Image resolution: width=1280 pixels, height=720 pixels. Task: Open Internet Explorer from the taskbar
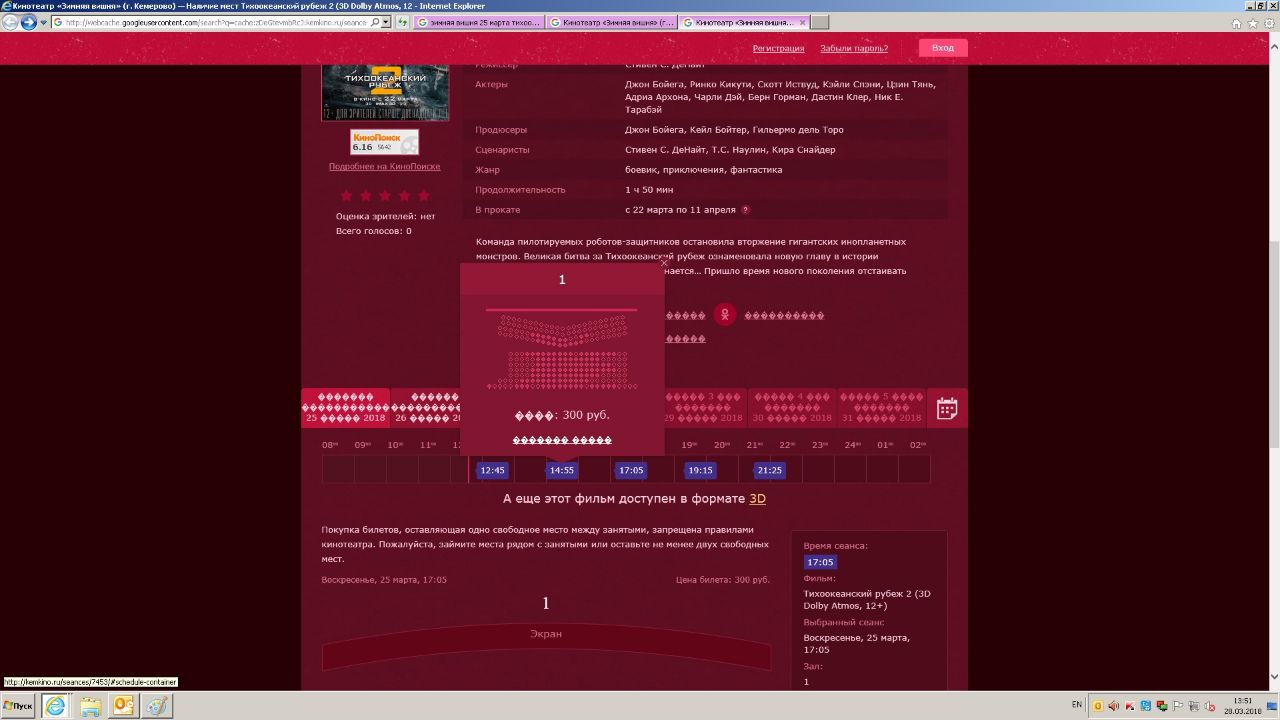[56, 705]
